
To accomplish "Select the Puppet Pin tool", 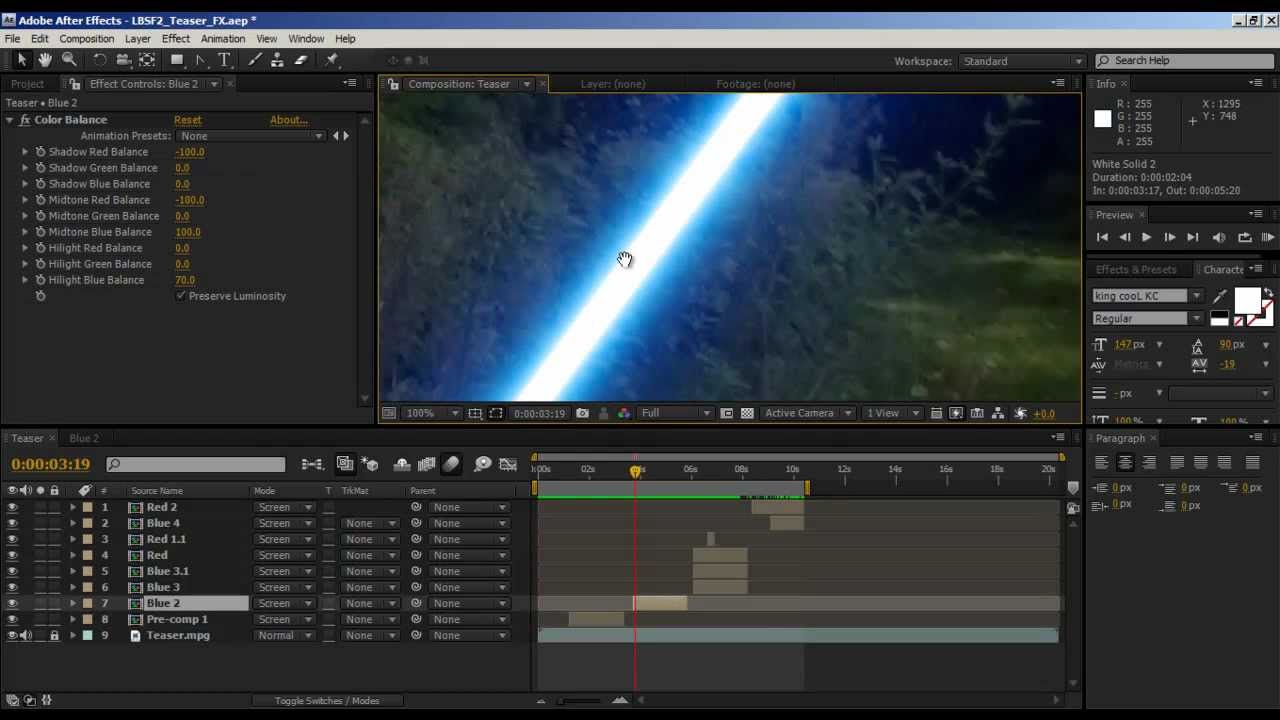I will [332, 60].
